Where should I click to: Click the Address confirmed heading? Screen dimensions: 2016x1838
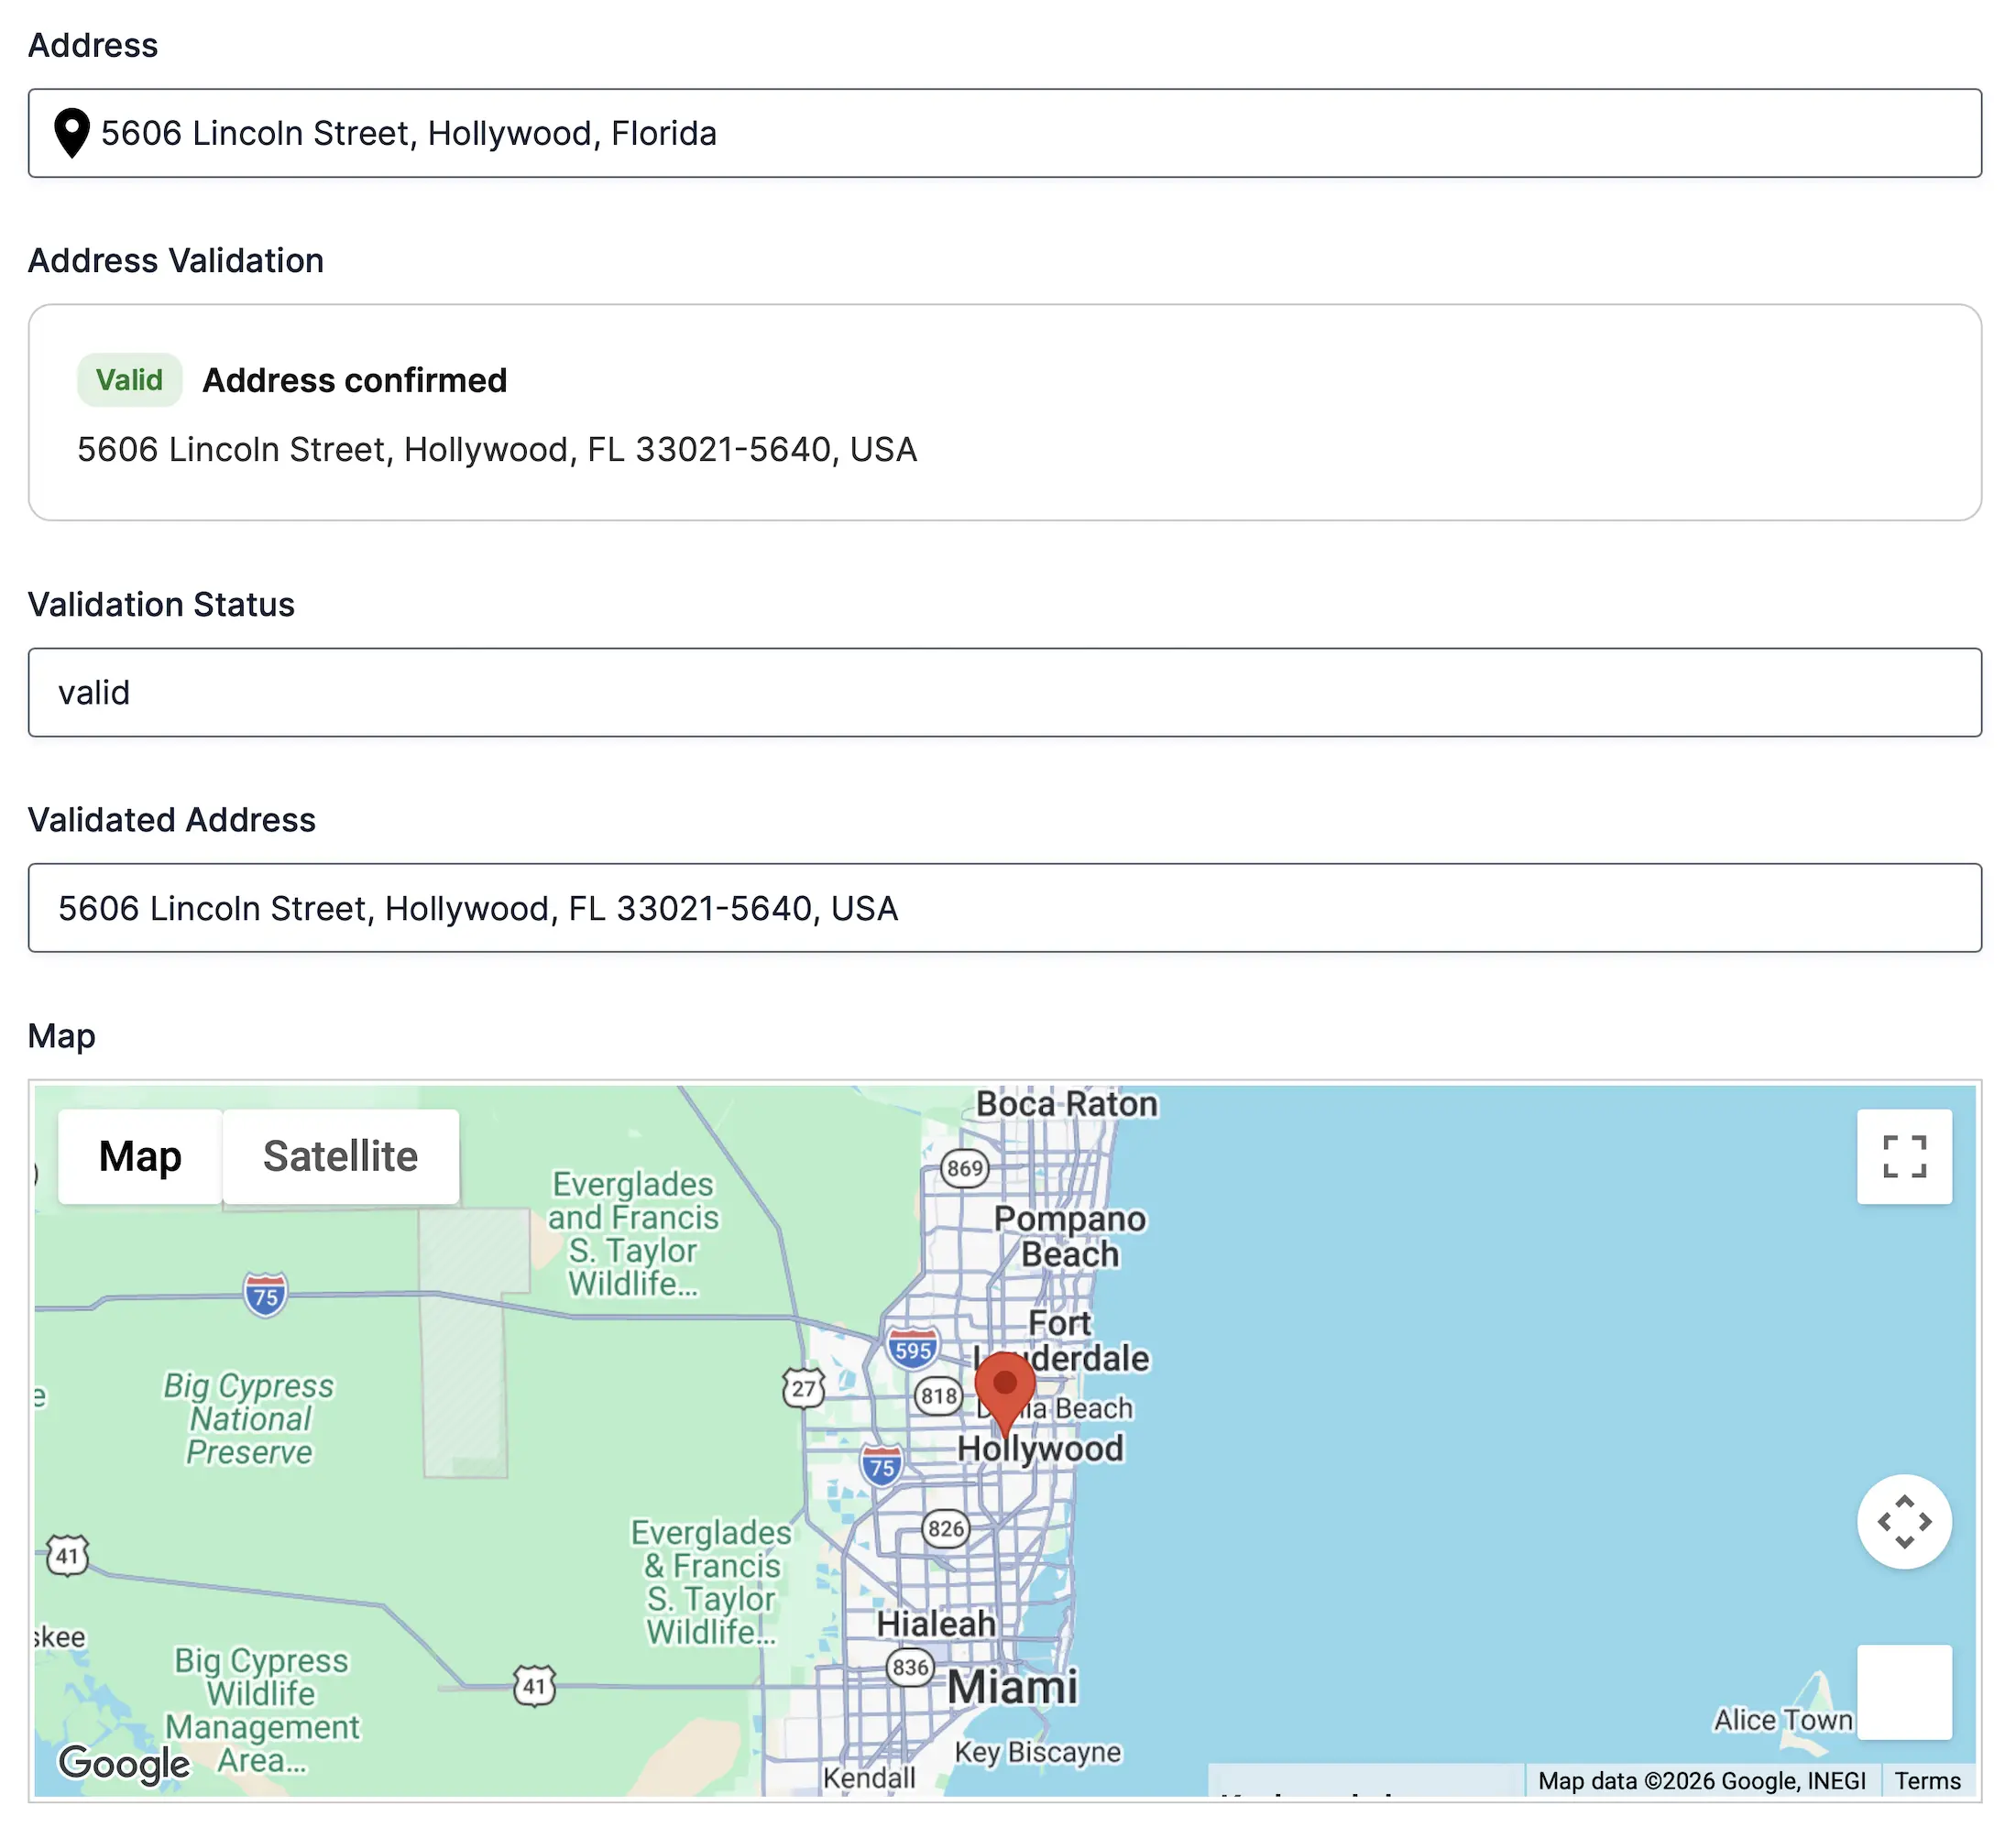point(355,380)
